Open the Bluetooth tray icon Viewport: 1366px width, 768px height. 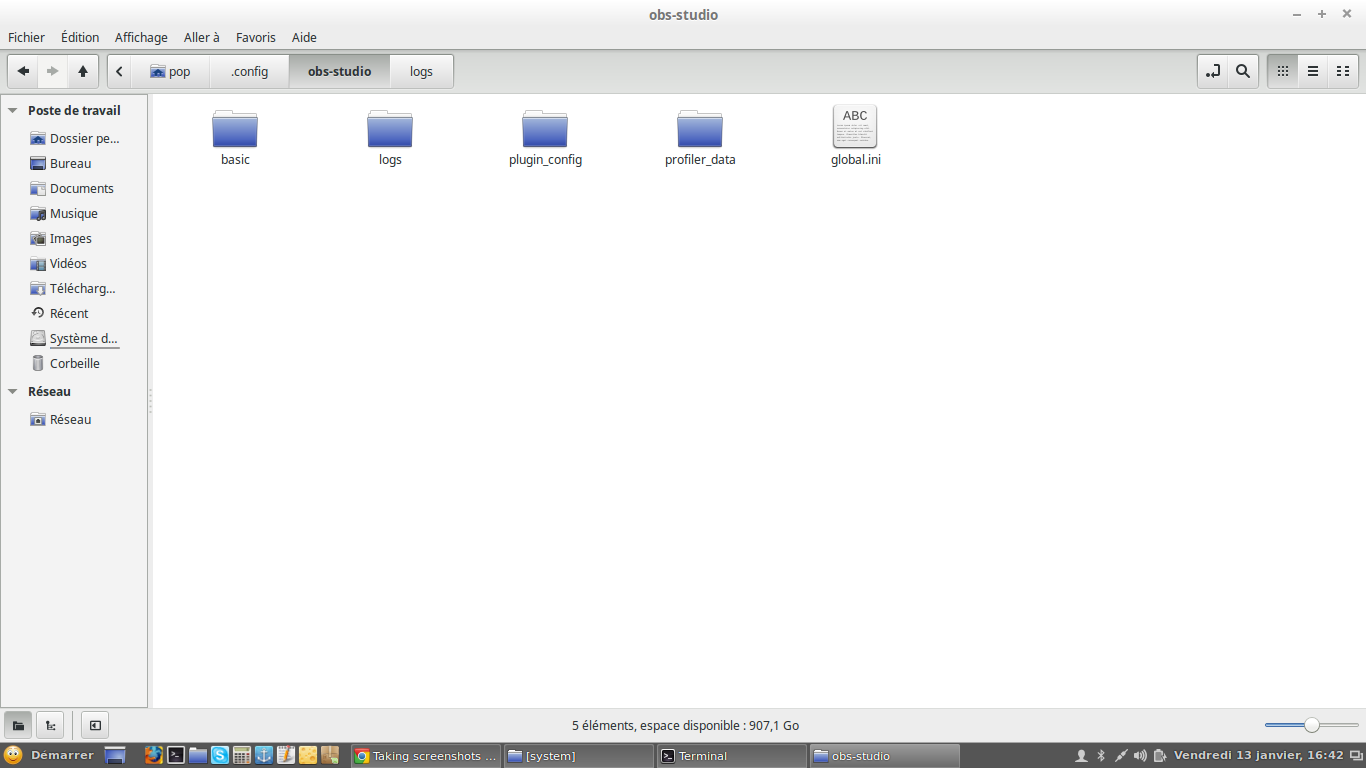tap(1101, 756)
